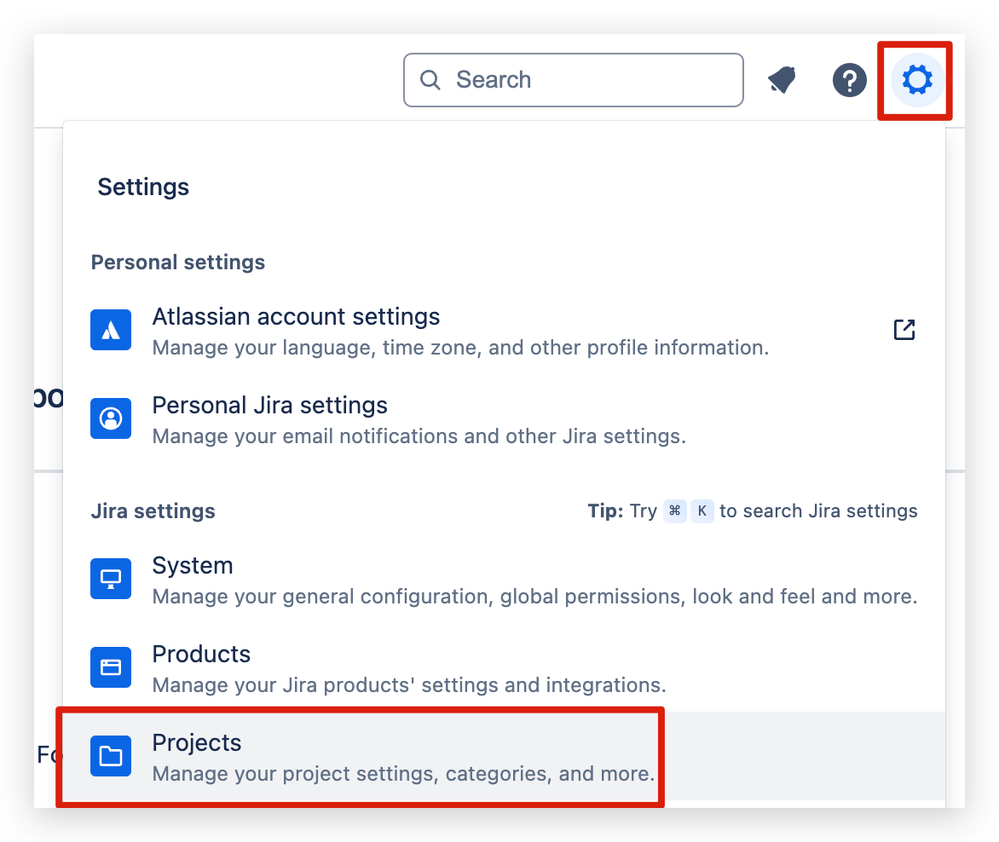Screen dimensions: 999x842
Task: Click the Projects folder icon
Action: [111, 756]
